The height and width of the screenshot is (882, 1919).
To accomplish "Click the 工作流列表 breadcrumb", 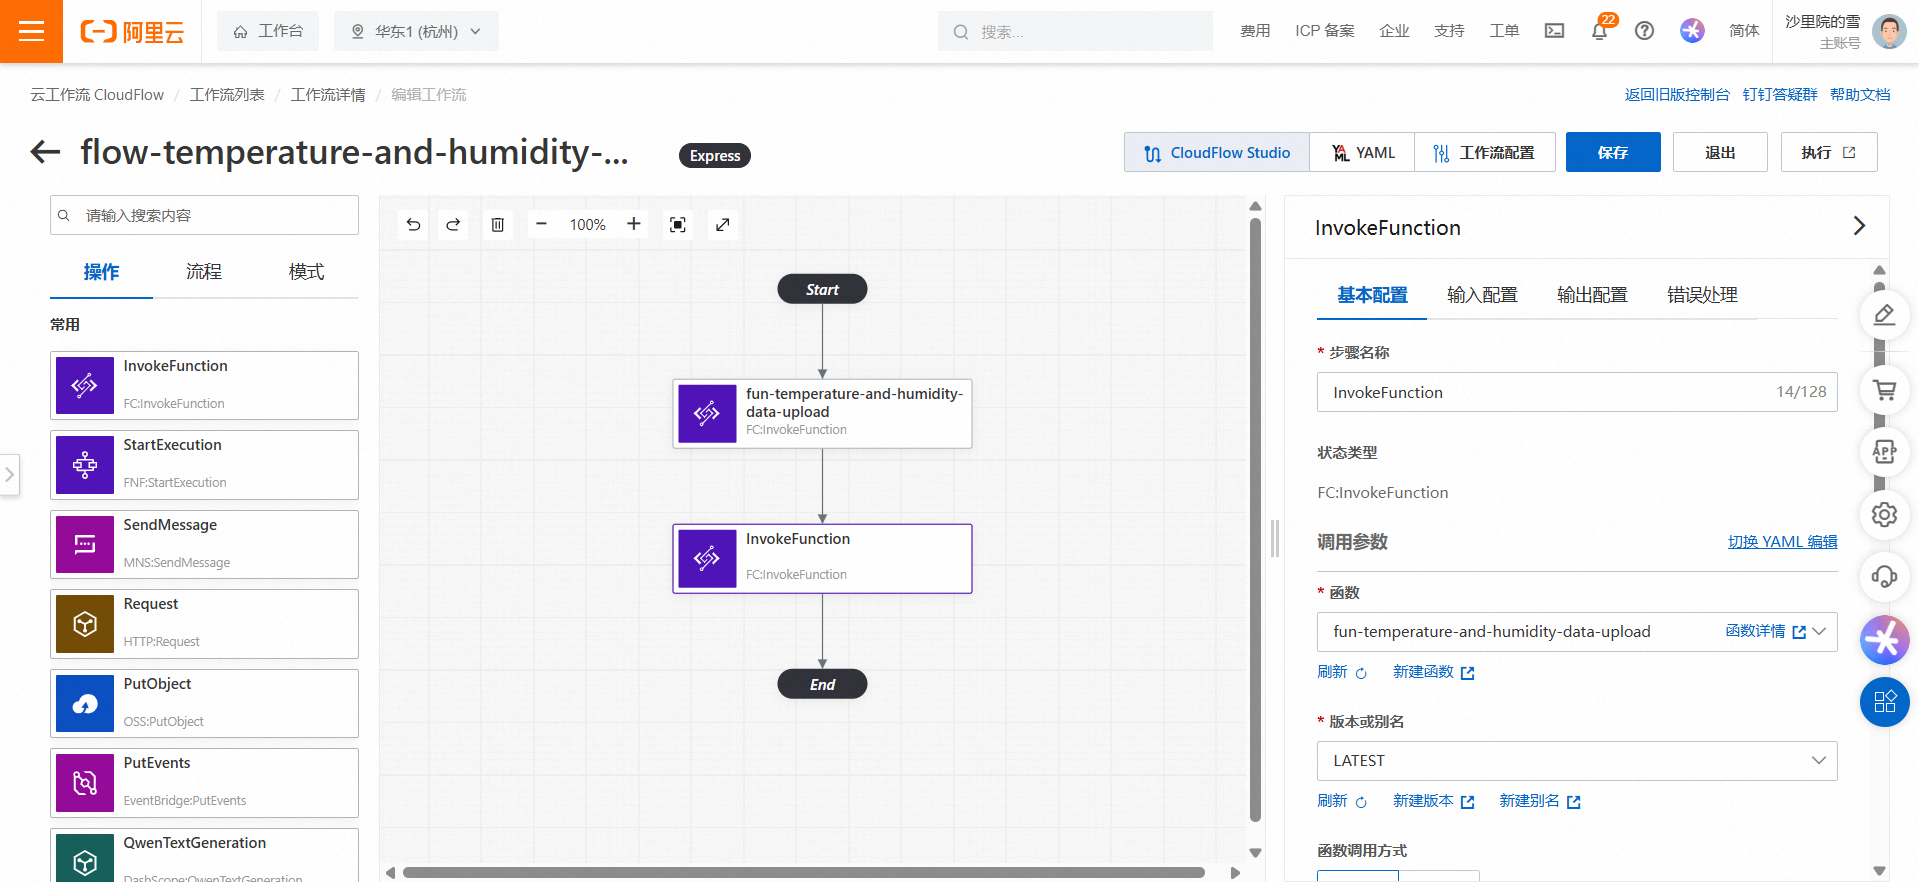I will (x=227, y=94).
